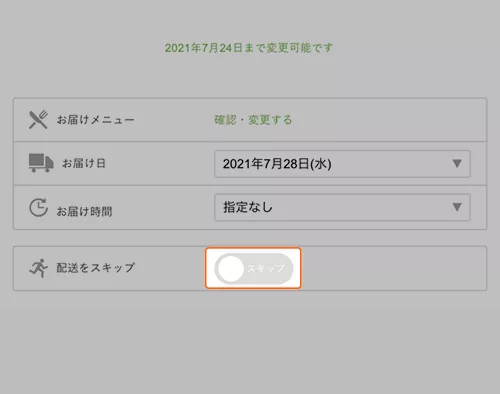Click the delivery truck icon
Image resolution: width=500 pixels, height=394 pixels.
pos(41,163)
